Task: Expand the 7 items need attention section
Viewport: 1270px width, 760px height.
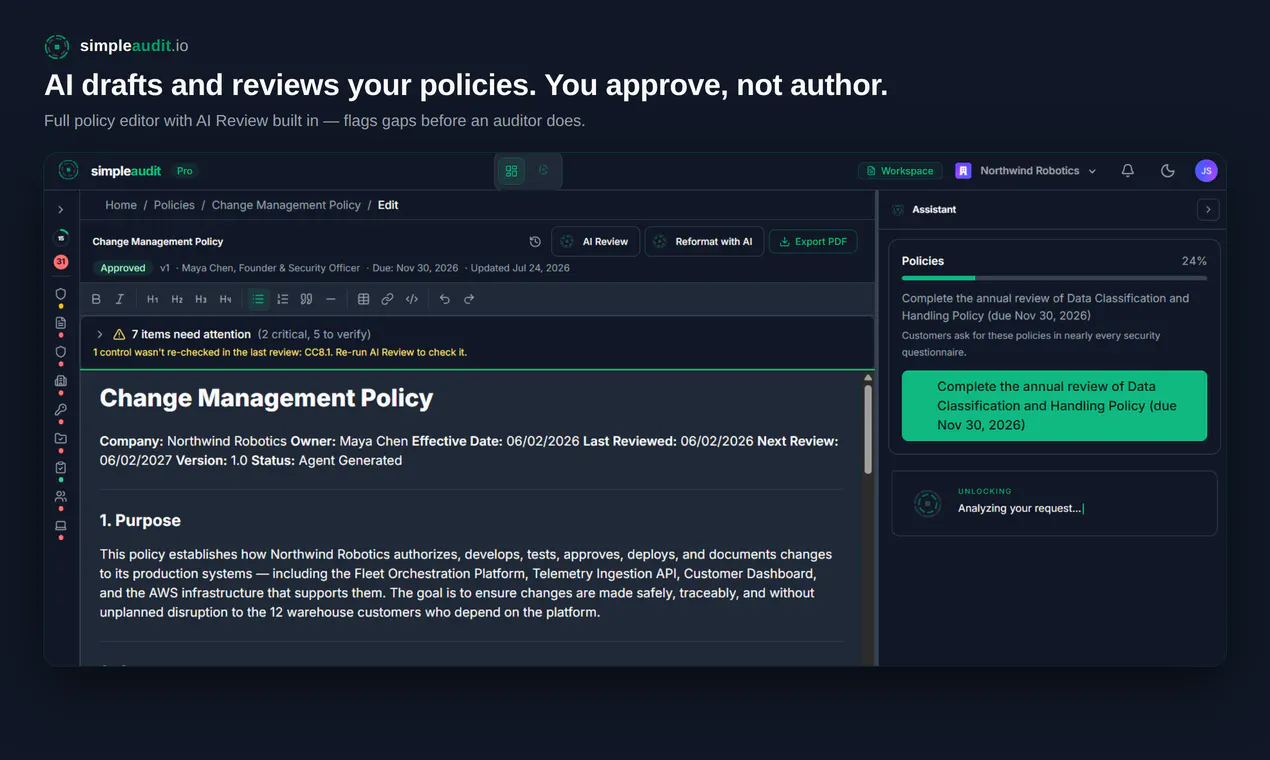Action: [100, 334]
